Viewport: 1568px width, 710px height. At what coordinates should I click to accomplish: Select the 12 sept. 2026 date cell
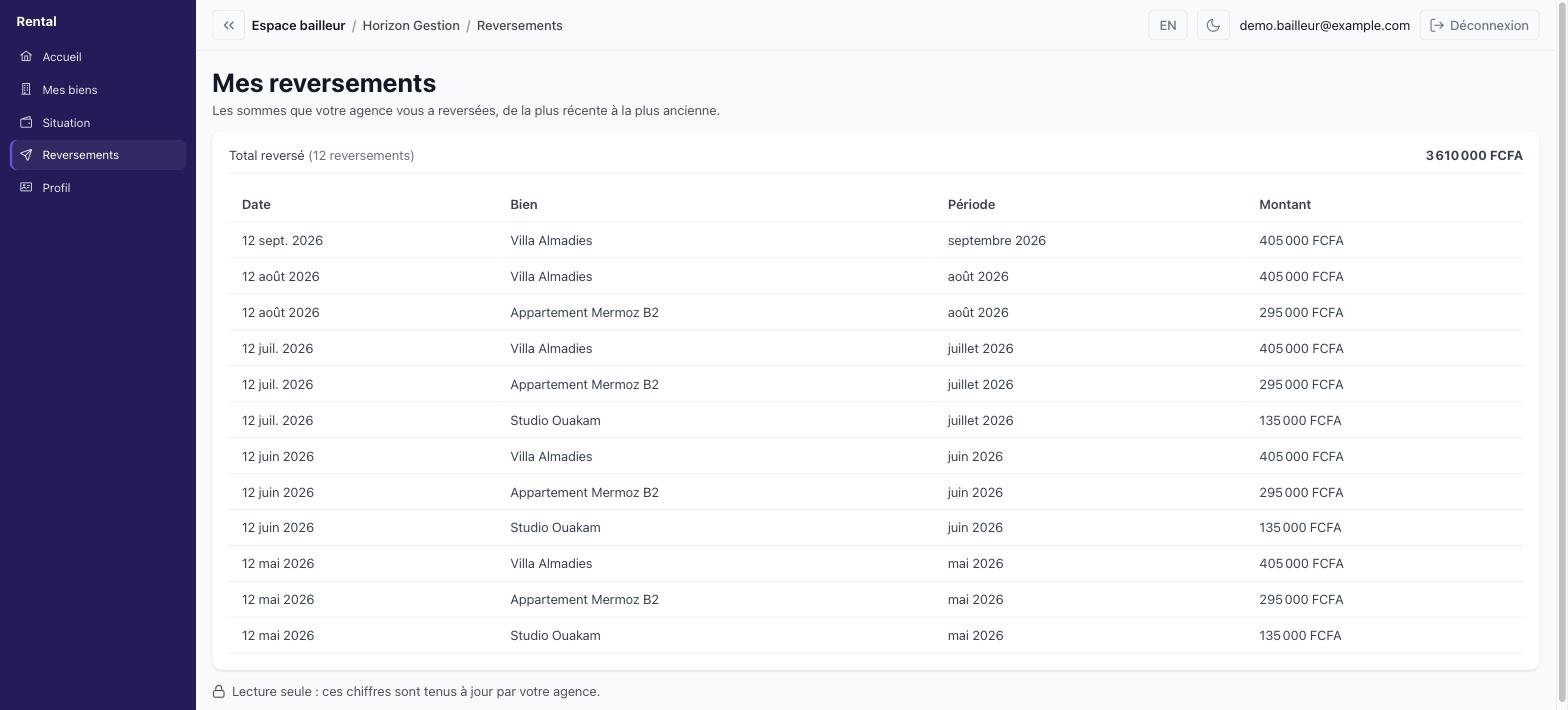pos(282,240)
